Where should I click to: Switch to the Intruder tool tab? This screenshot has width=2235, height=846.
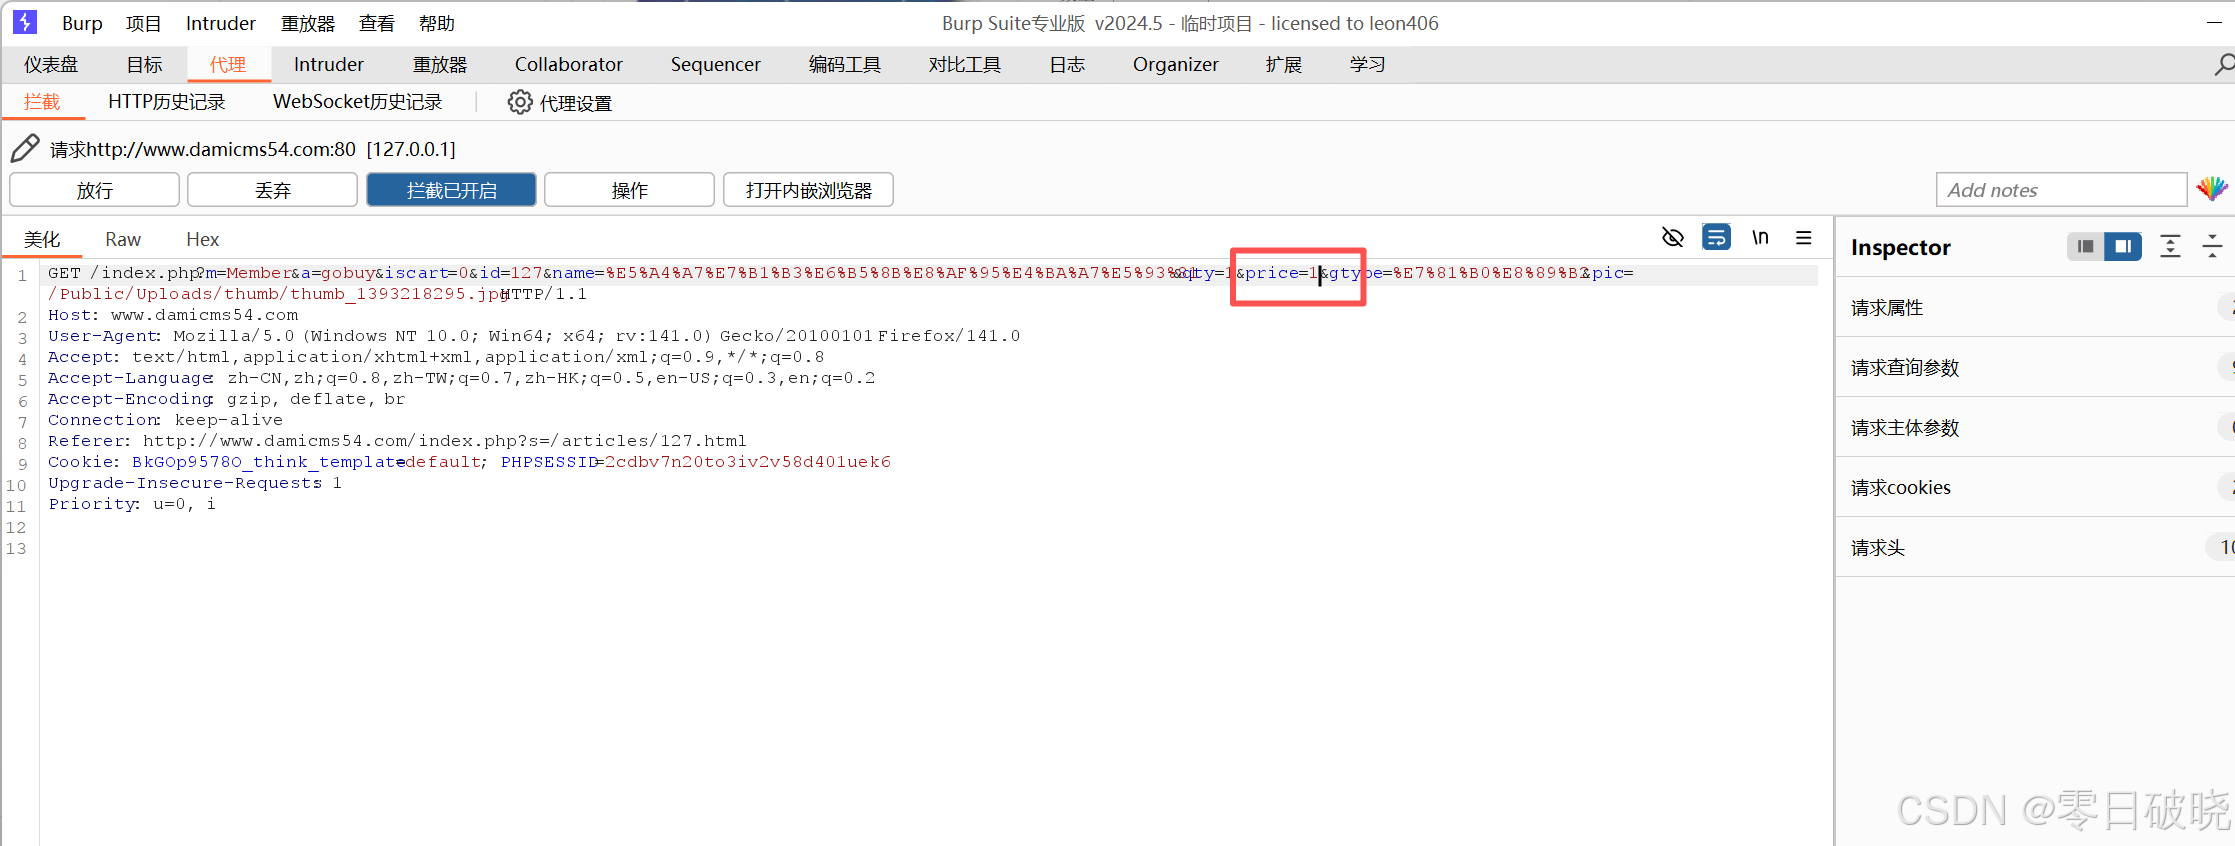click(329, 64)
